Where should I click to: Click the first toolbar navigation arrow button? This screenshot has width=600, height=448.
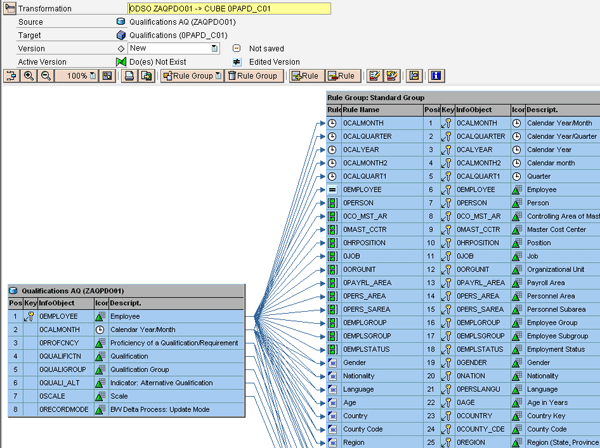click(x=12, y=76)
